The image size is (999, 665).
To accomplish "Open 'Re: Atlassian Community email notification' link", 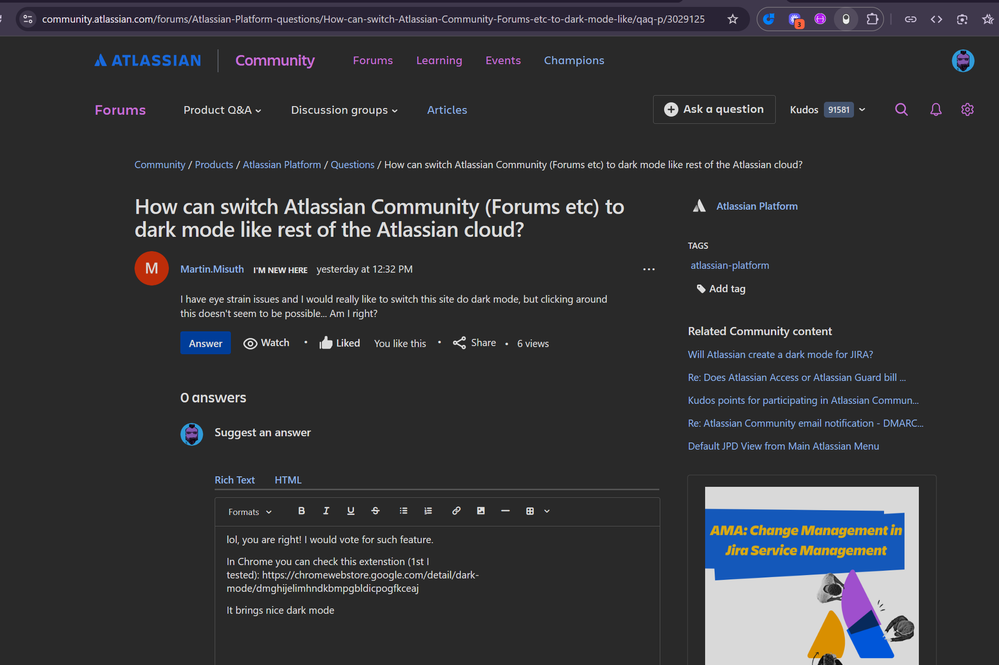I will point(805,423).
